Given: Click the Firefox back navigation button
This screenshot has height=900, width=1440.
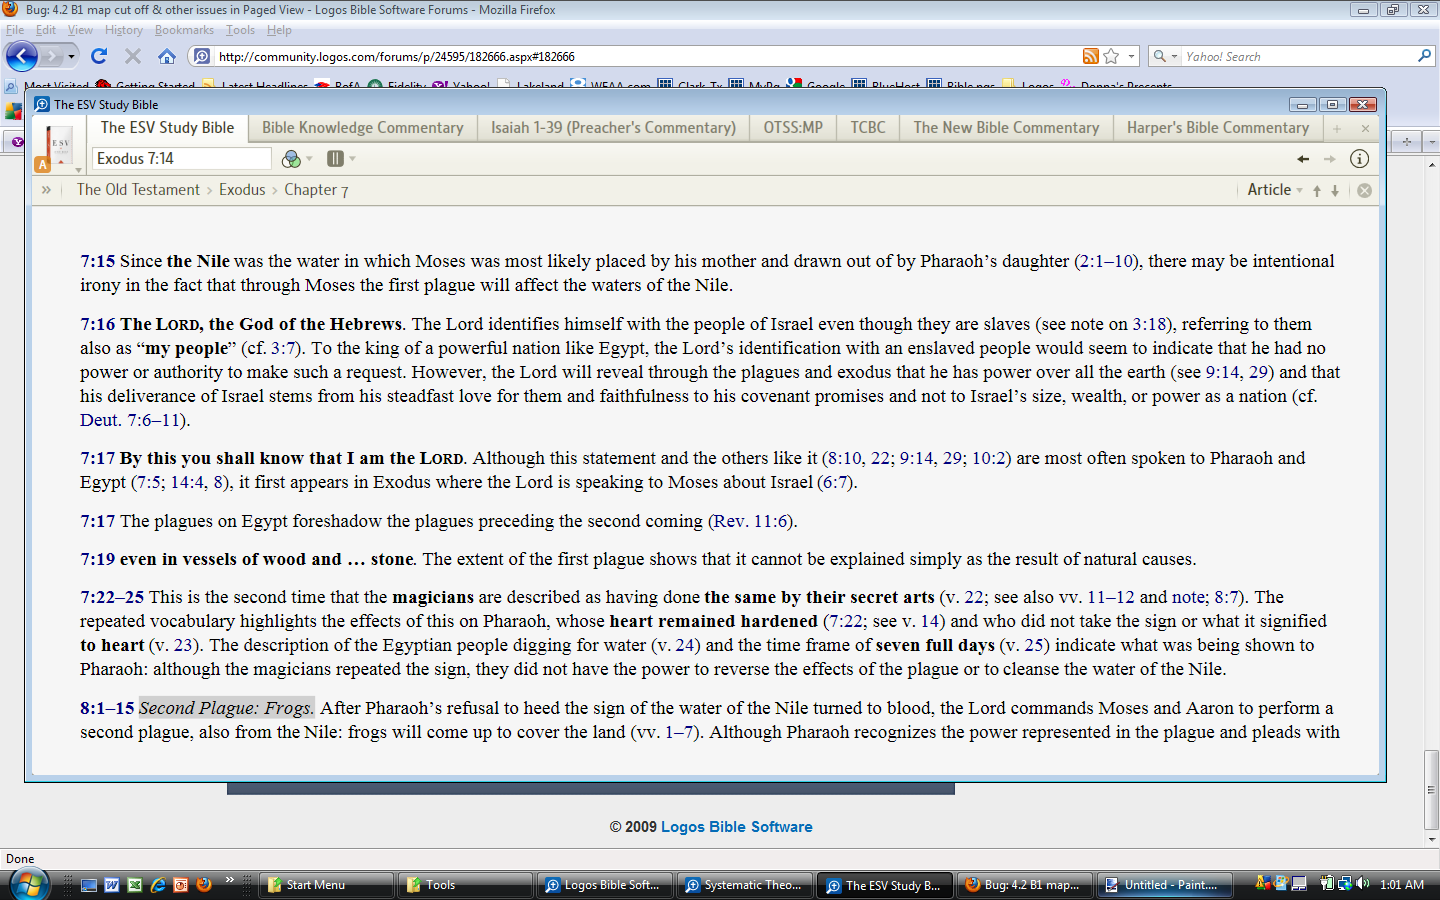Looking at the screenshot, I should 22,56.
